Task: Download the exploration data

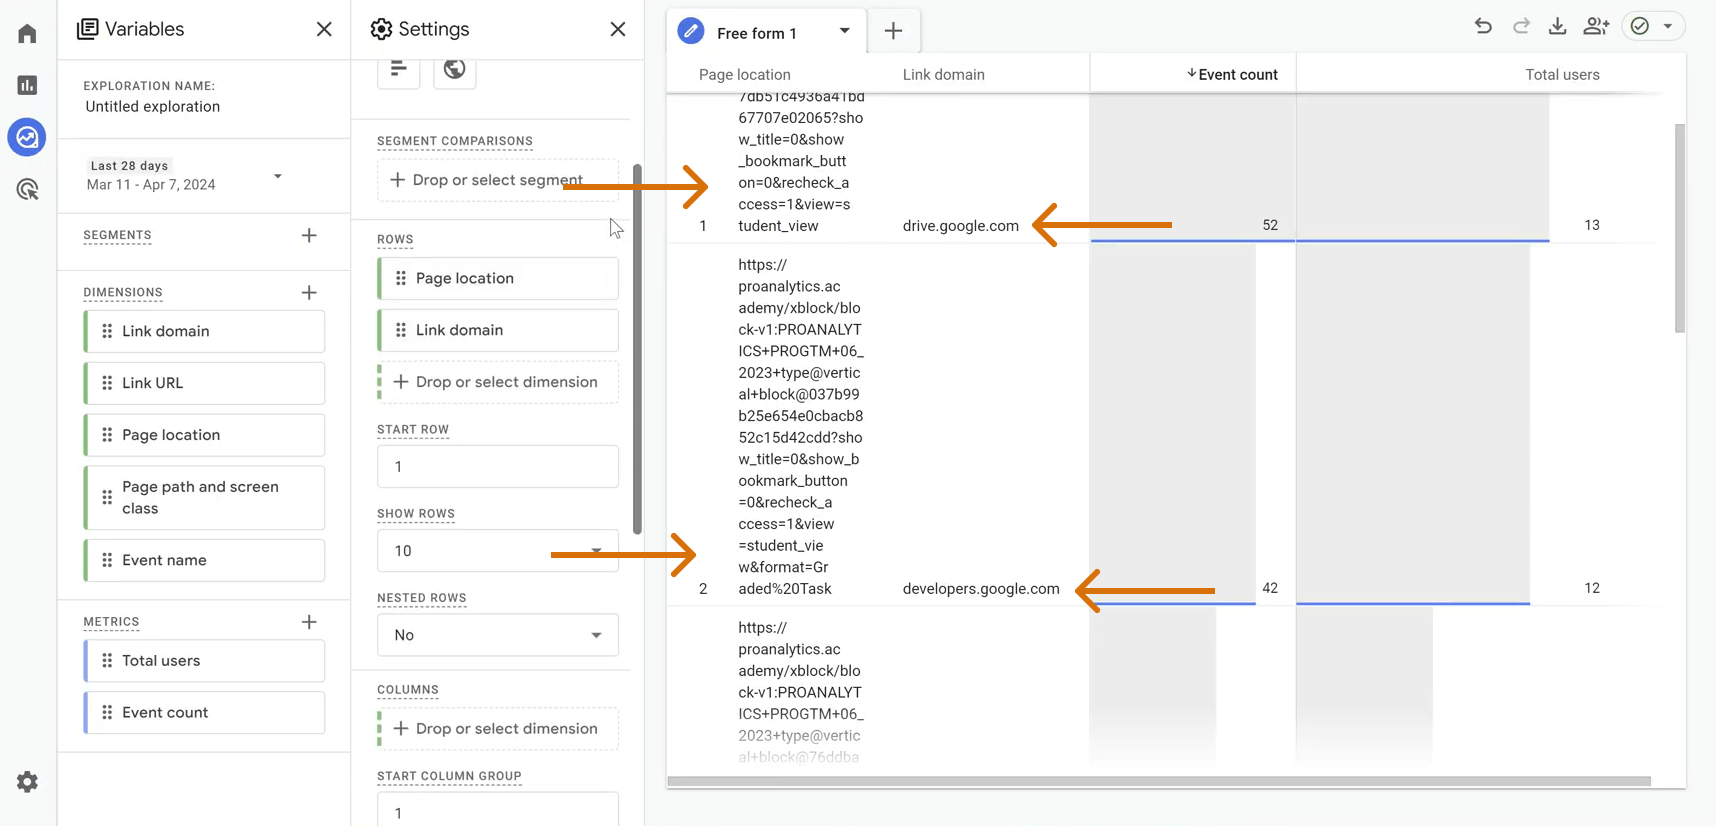Action: tap(1558, 26)
